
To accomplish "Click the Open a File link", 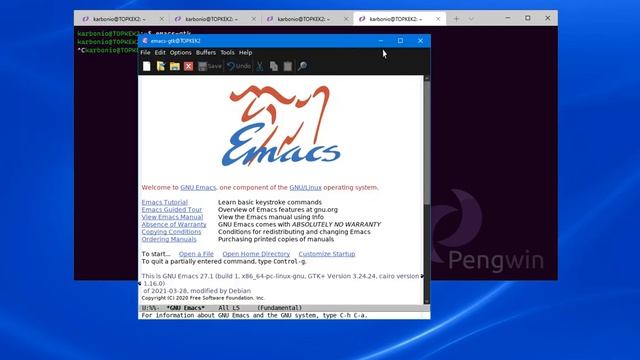I will 196,254.
